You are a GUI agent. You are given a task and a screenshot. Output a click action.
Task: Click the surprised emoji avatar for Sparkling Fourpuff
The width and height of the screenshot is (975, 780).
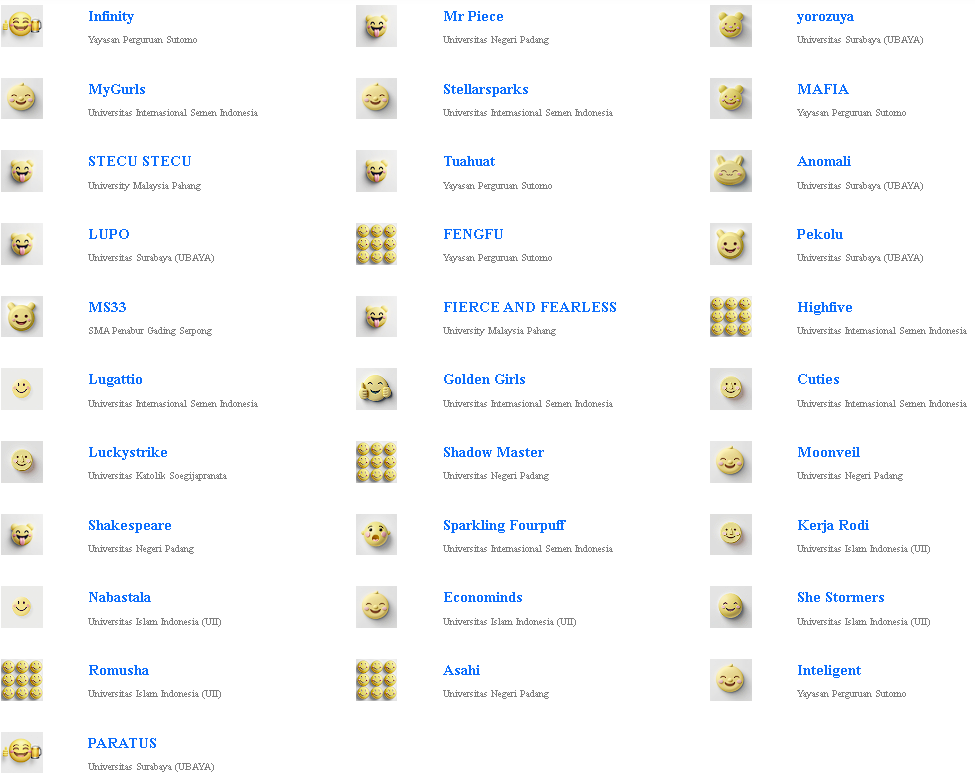tap(376, 535)
